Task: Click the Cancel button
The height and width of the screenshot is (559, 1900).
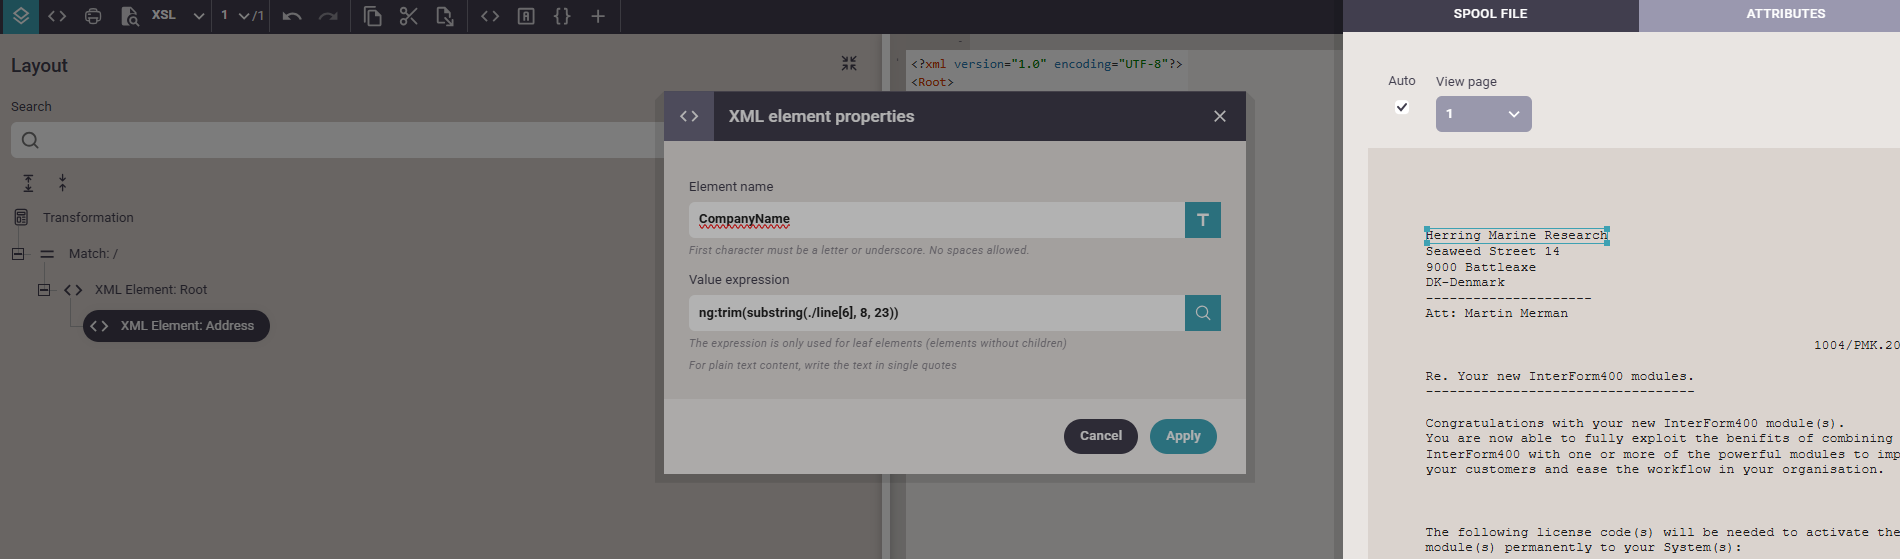Action: (1100, 436)
